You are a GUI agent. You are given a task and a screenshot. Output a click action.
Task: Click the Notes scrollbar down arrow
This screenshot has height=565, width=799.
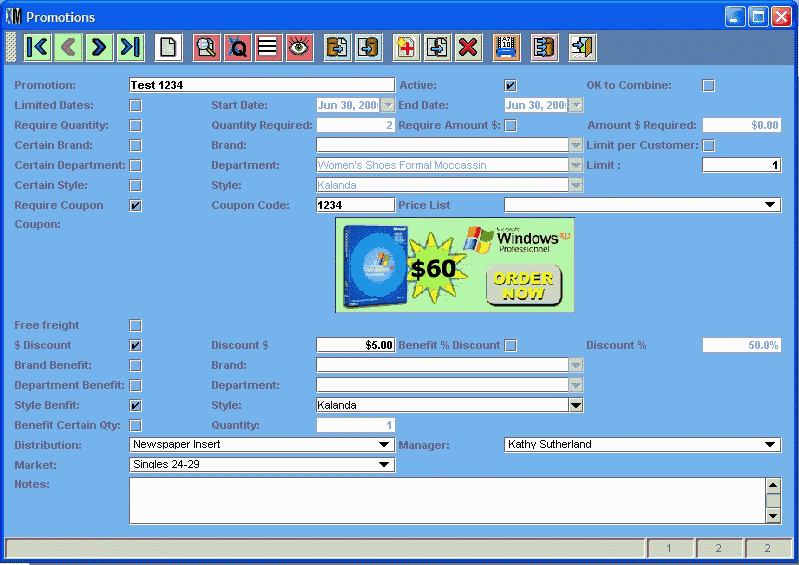[773, 516]
